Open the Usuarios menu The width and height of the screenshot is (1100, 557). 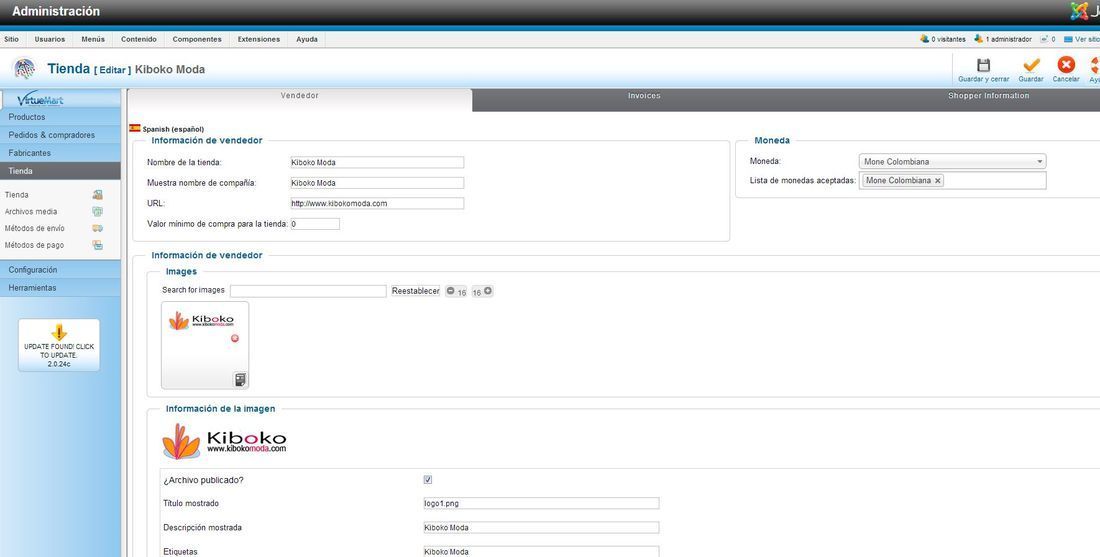(x=50, y=39)
